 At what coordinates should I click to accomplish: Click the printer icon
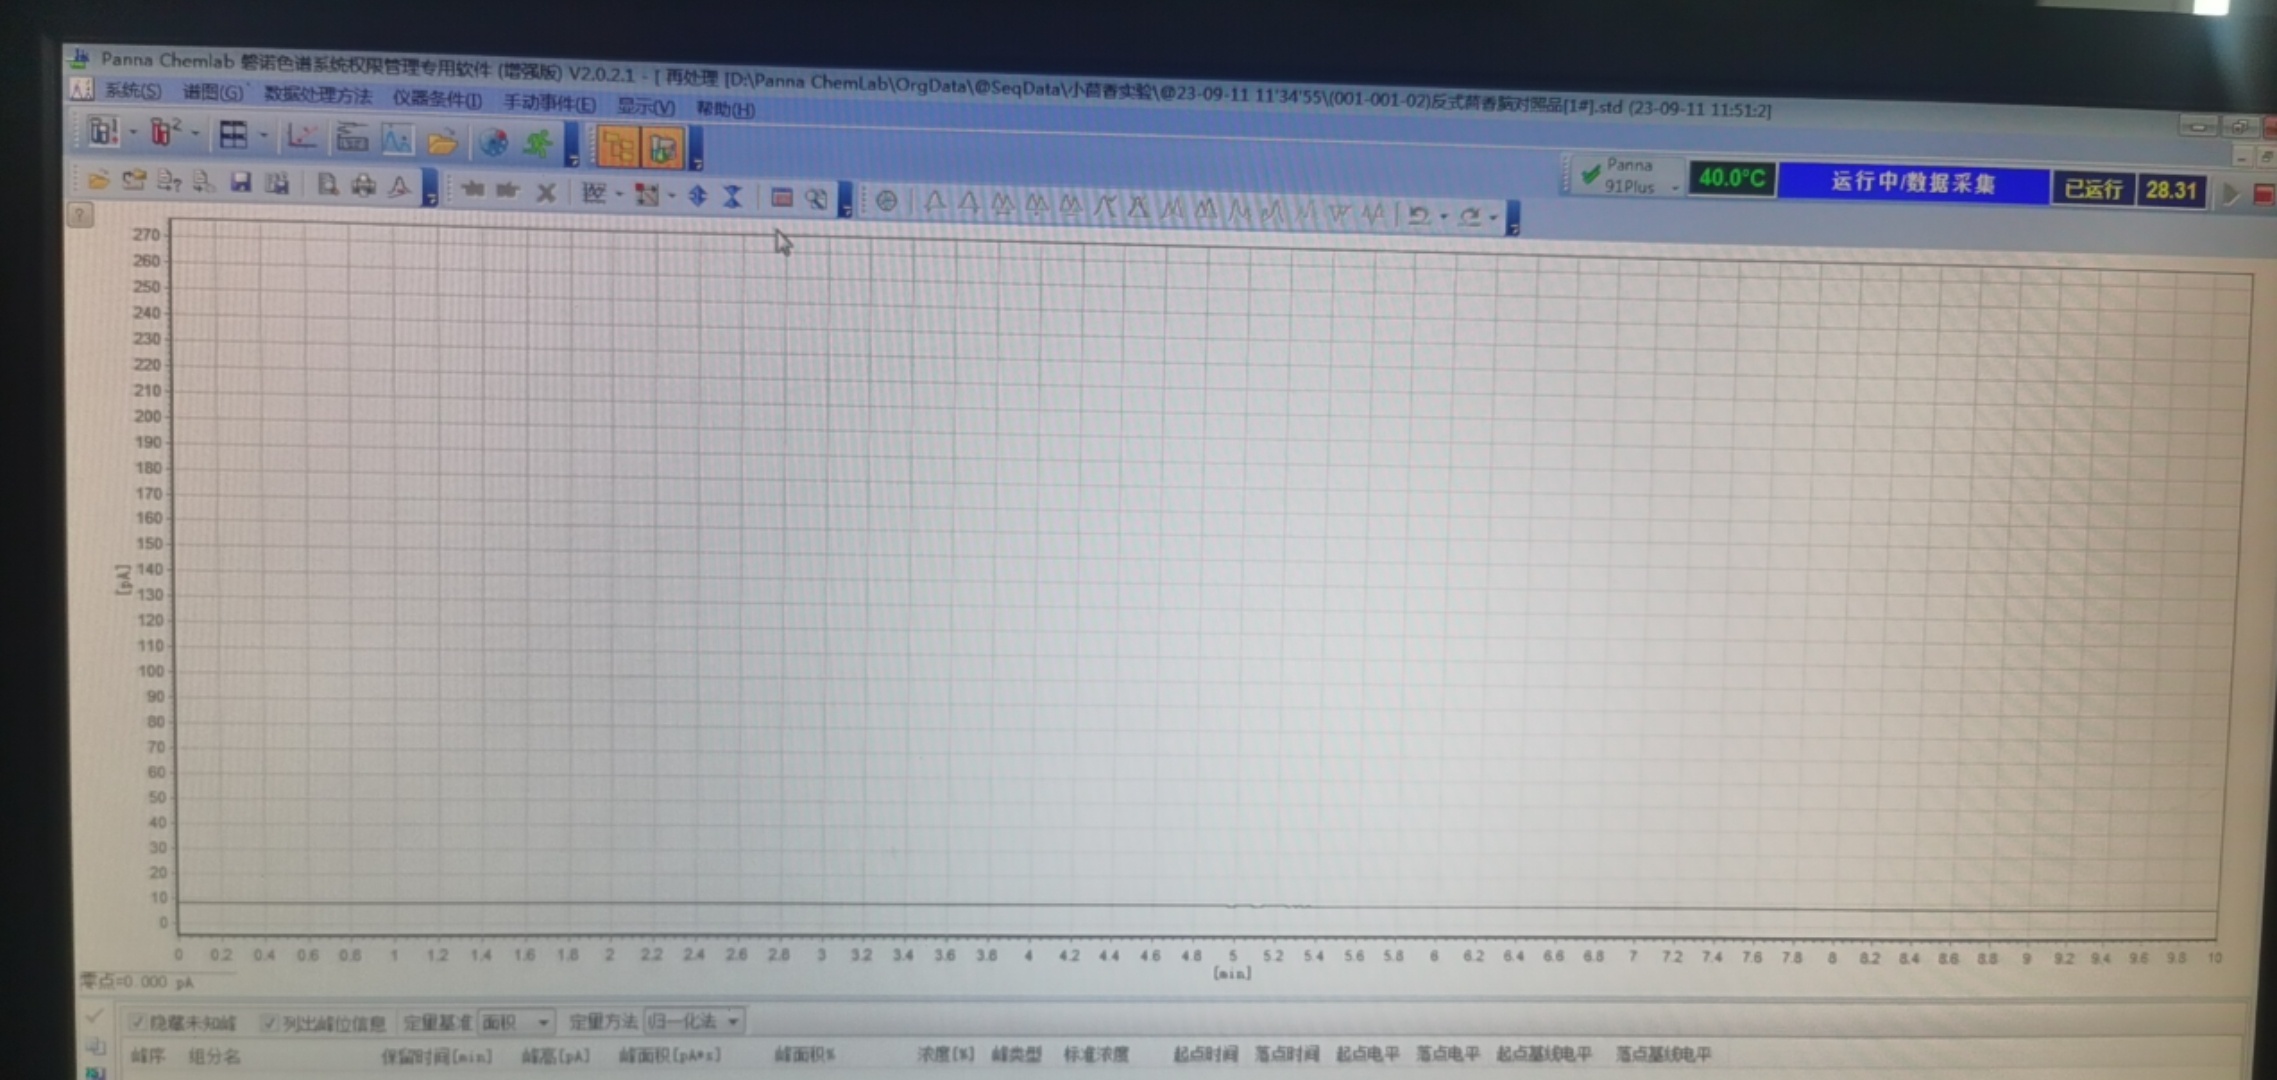363,185
